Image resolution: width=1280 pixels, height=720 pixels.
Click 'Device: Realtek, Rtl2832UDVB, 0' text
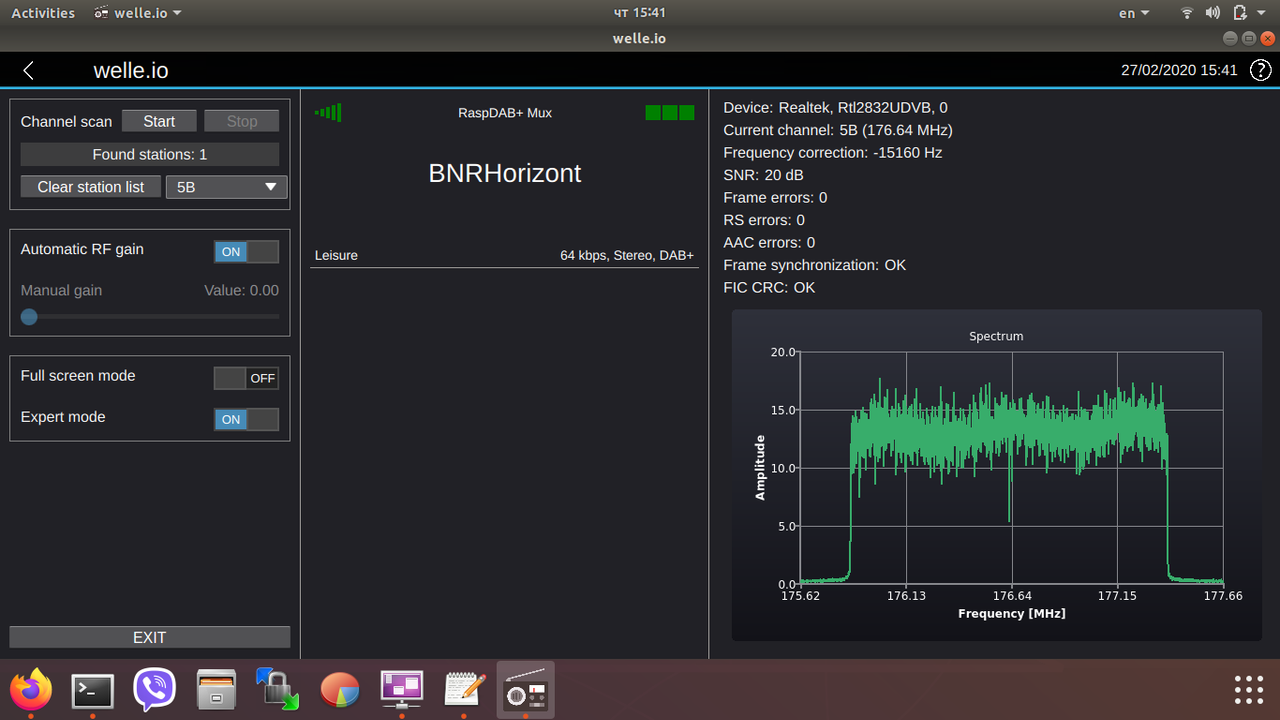835,108
